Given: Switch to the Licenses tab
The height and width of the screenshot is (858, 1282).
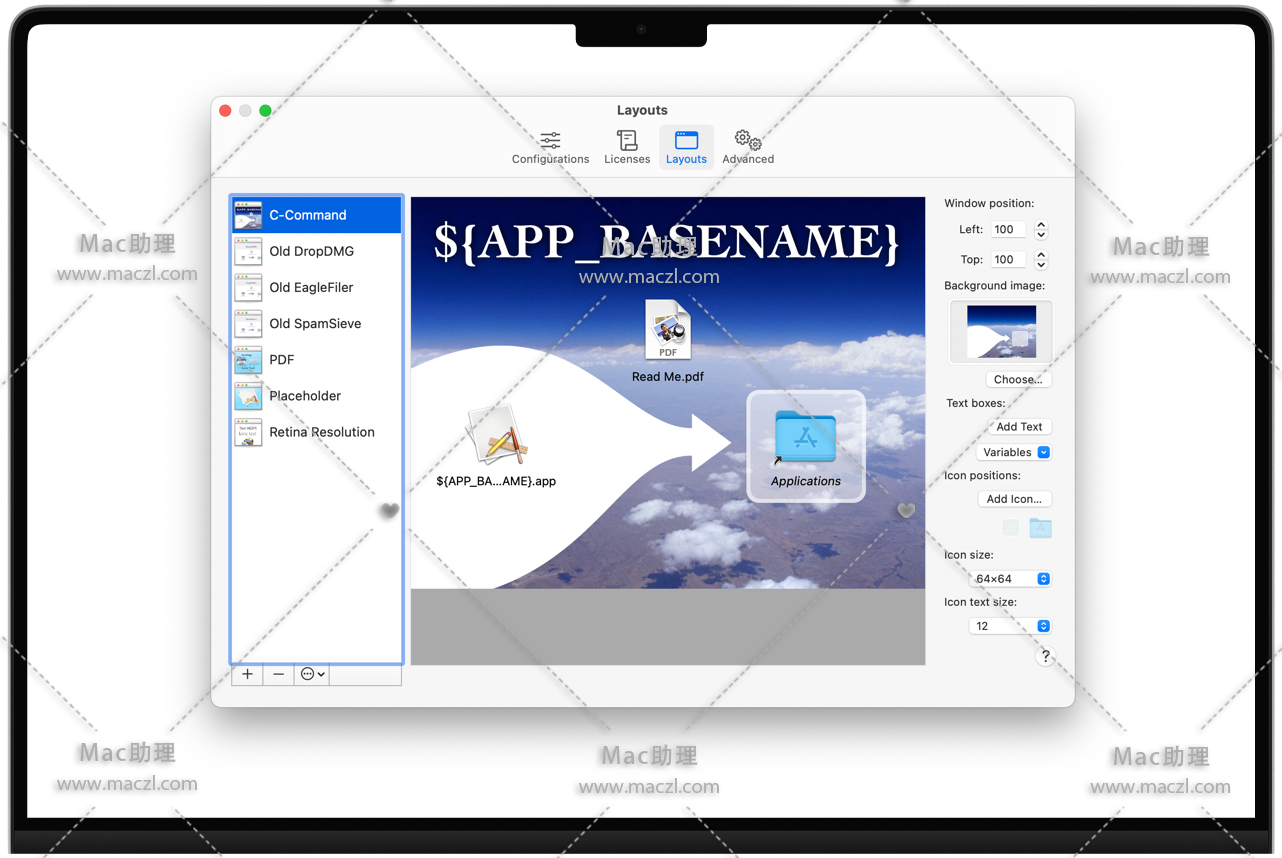Looking at the screenshot, I should click(x=627, y=147).
